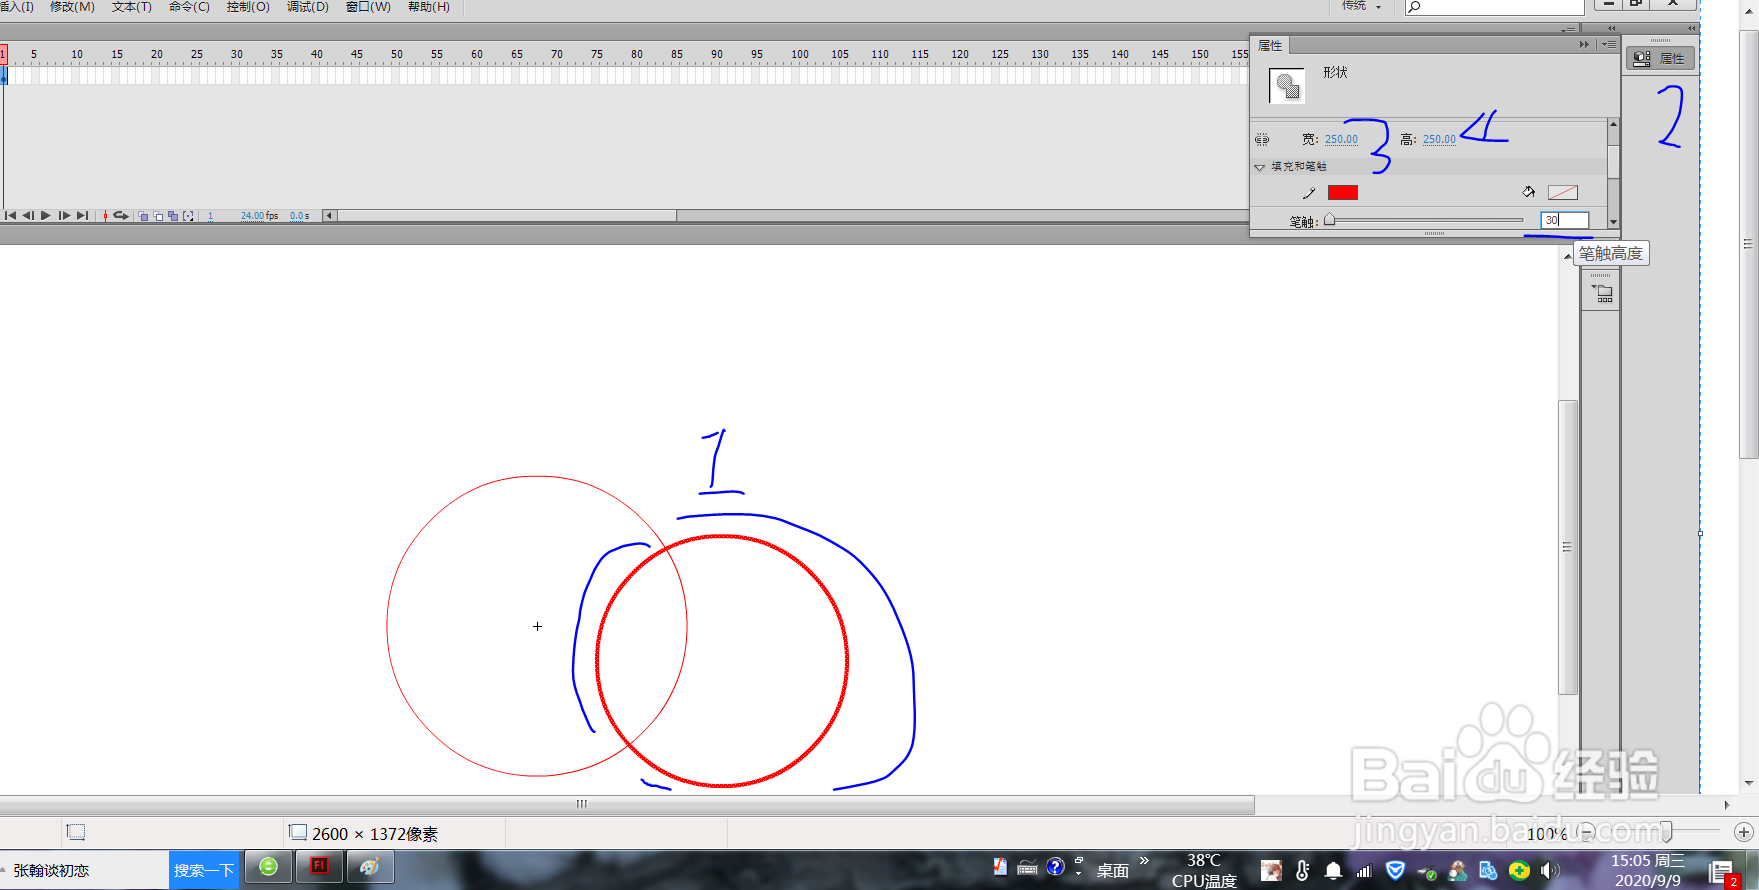1759x890 pixels.
Task: Click the 搜索一下 button
Action: click(x=204, y=870)
